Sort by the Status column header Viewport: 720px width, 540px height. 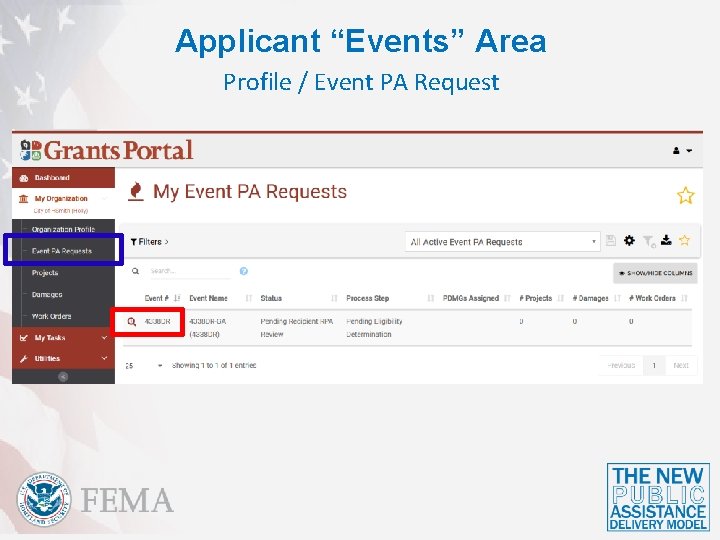pyautogui.click(x=298, y=298)
